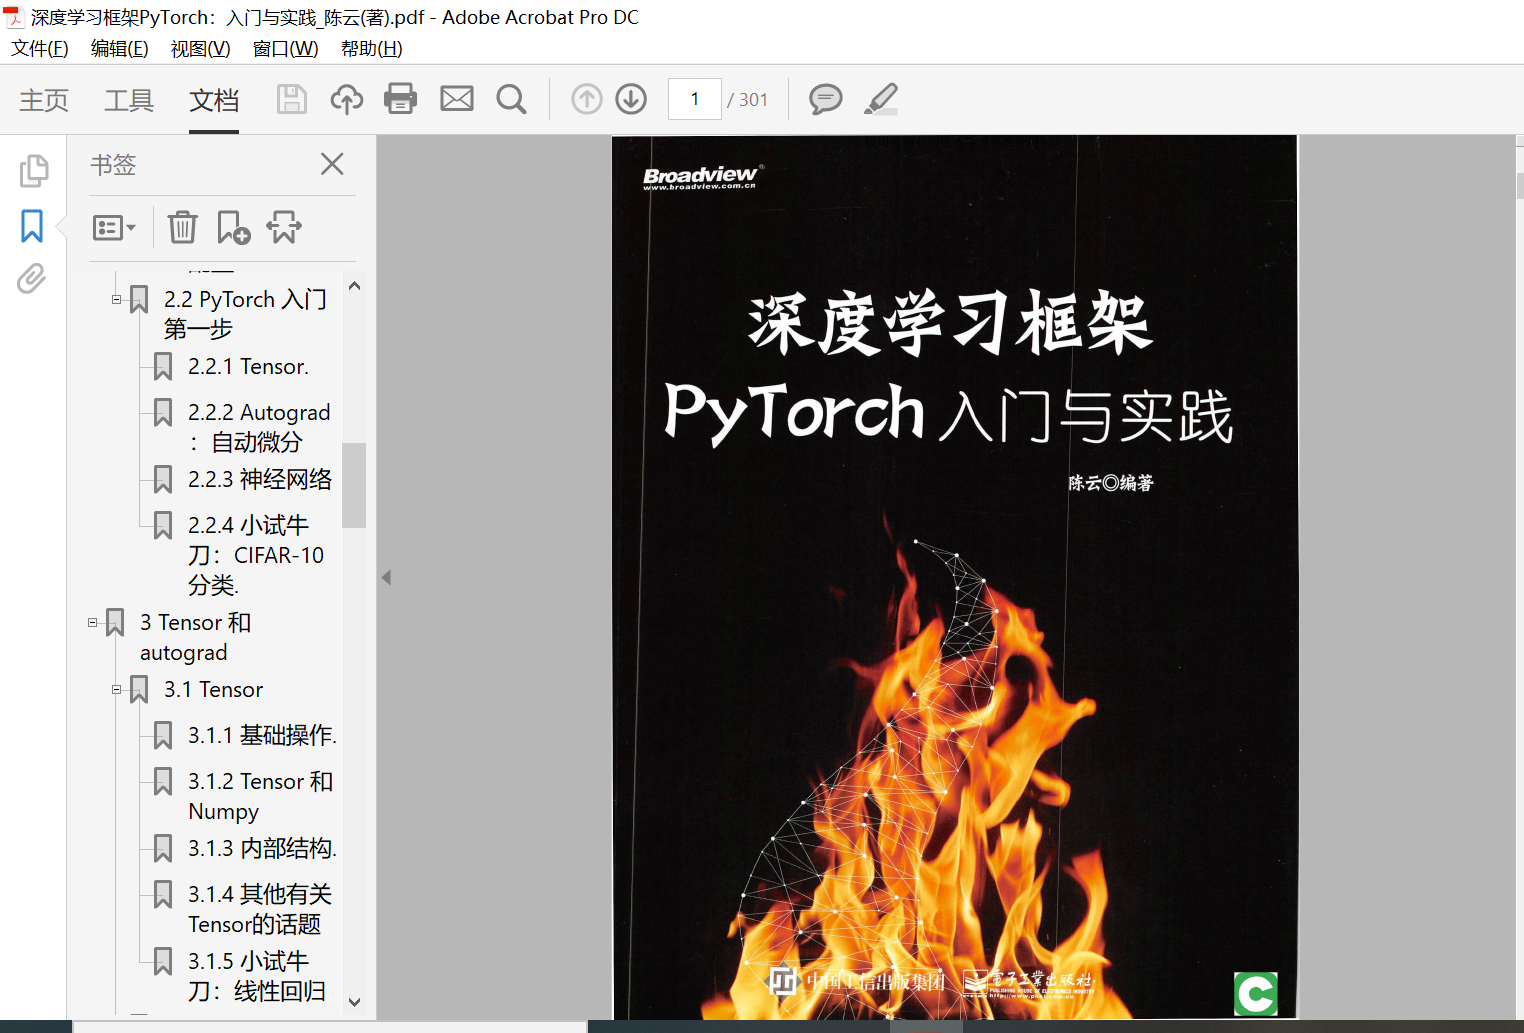This screenshot has height=1033, width=1524.
Task: Open the 编辑(E) menu
Action: tap(120, 49)
